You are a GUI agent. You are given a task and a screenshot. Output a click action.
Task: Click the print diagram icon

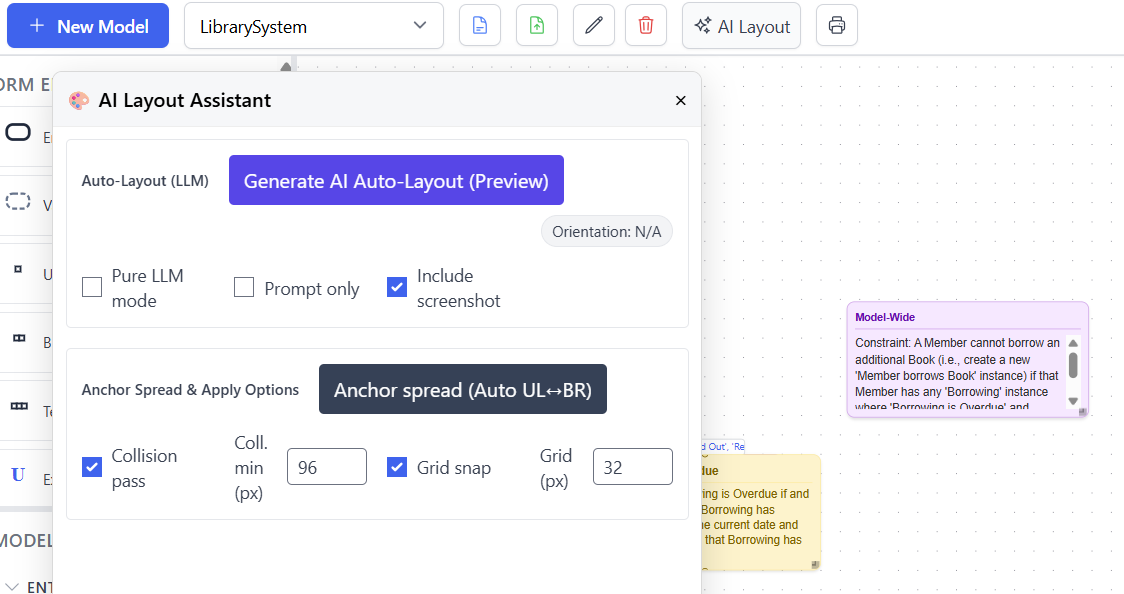point(837,25)
